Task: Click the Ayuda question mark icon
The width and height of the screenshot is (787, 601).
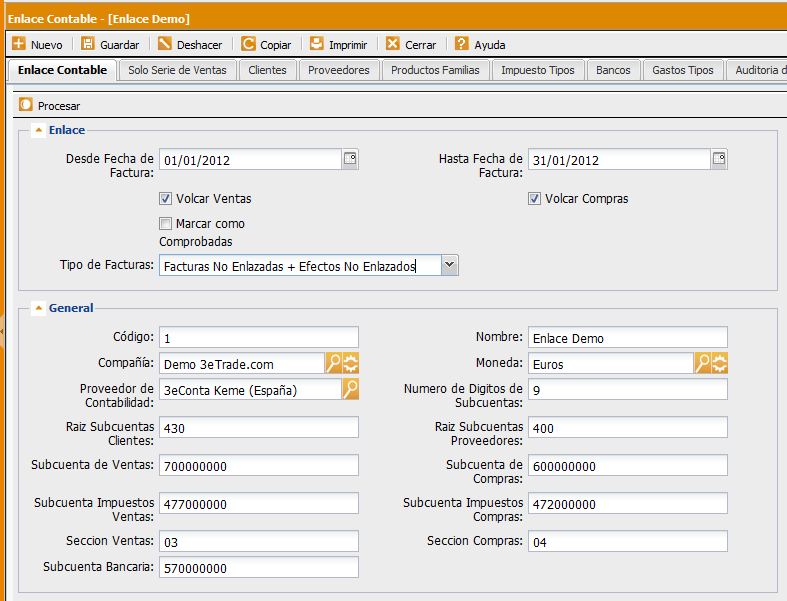Action: click(x=461, y=44)
